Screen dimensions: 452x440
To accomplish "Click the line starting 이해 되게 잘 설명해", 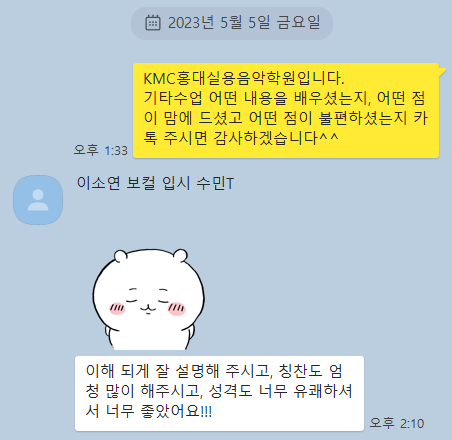I will pyautogui.click(x=214, y=371).
